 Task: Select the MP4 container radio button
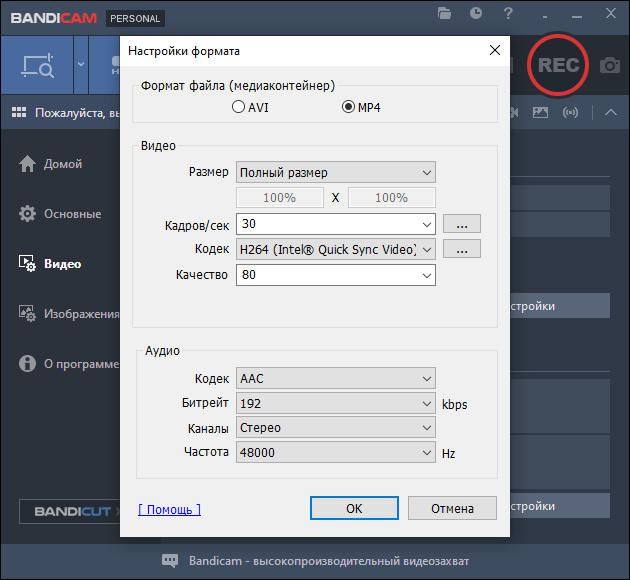[x=348, y=107]
